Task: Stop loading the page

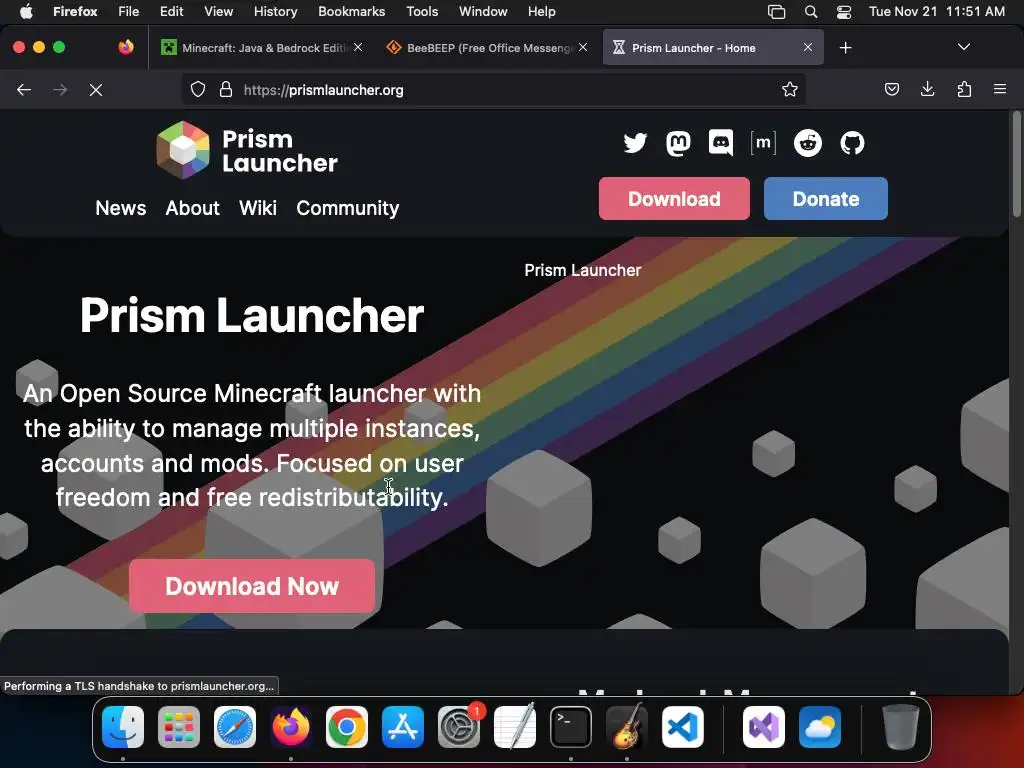Action: click(x=96, y=89)
